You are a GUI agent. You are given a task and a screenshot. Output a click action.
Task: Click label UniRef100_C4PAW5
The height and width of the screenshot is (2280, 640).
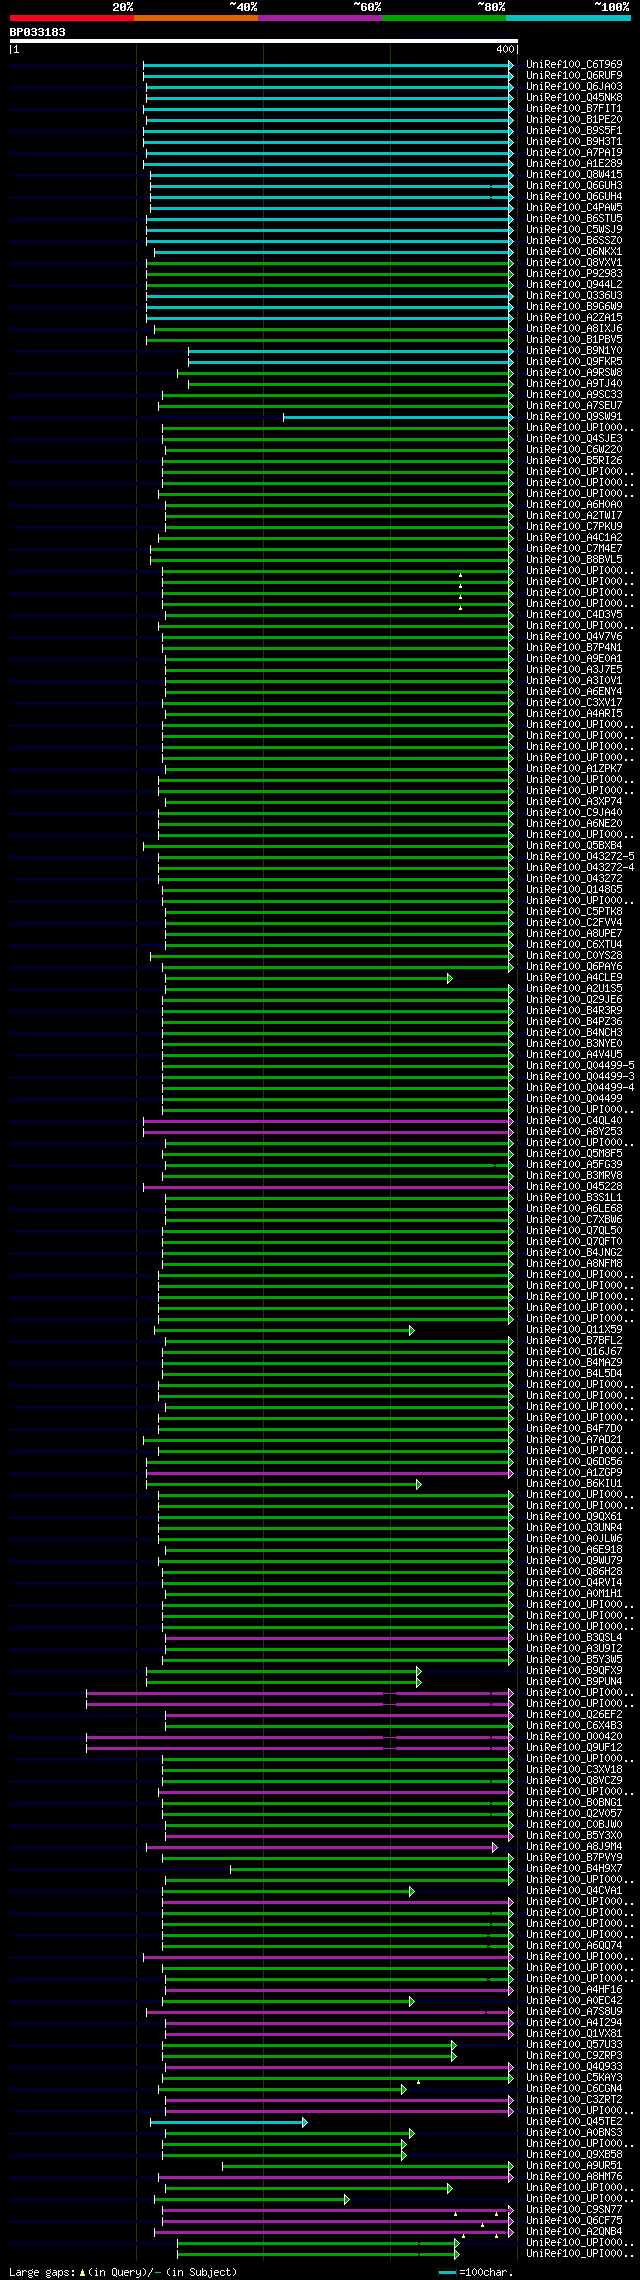click(x=574, y=207)
